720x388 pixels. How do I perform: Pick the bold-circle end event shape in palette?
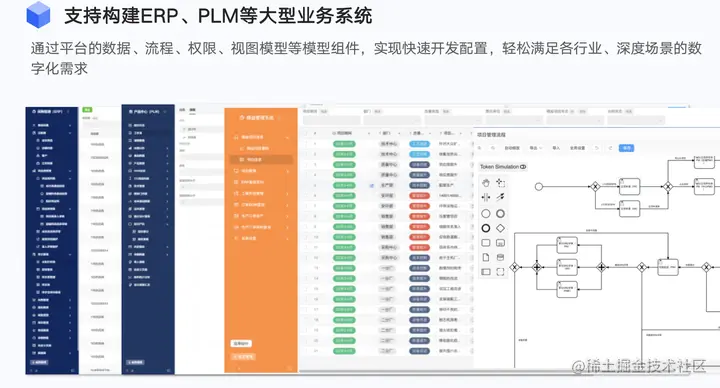[486, 228]
